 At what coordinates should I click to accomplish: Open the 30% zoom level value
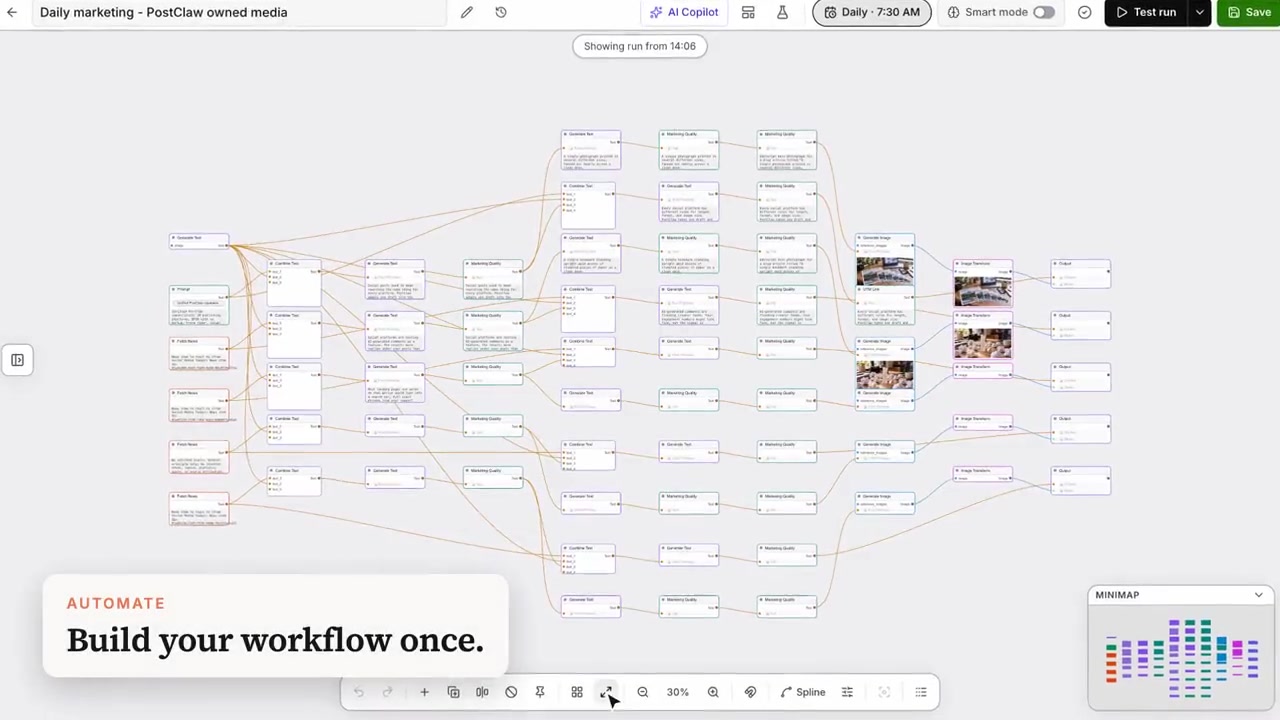tap(678, 692)
